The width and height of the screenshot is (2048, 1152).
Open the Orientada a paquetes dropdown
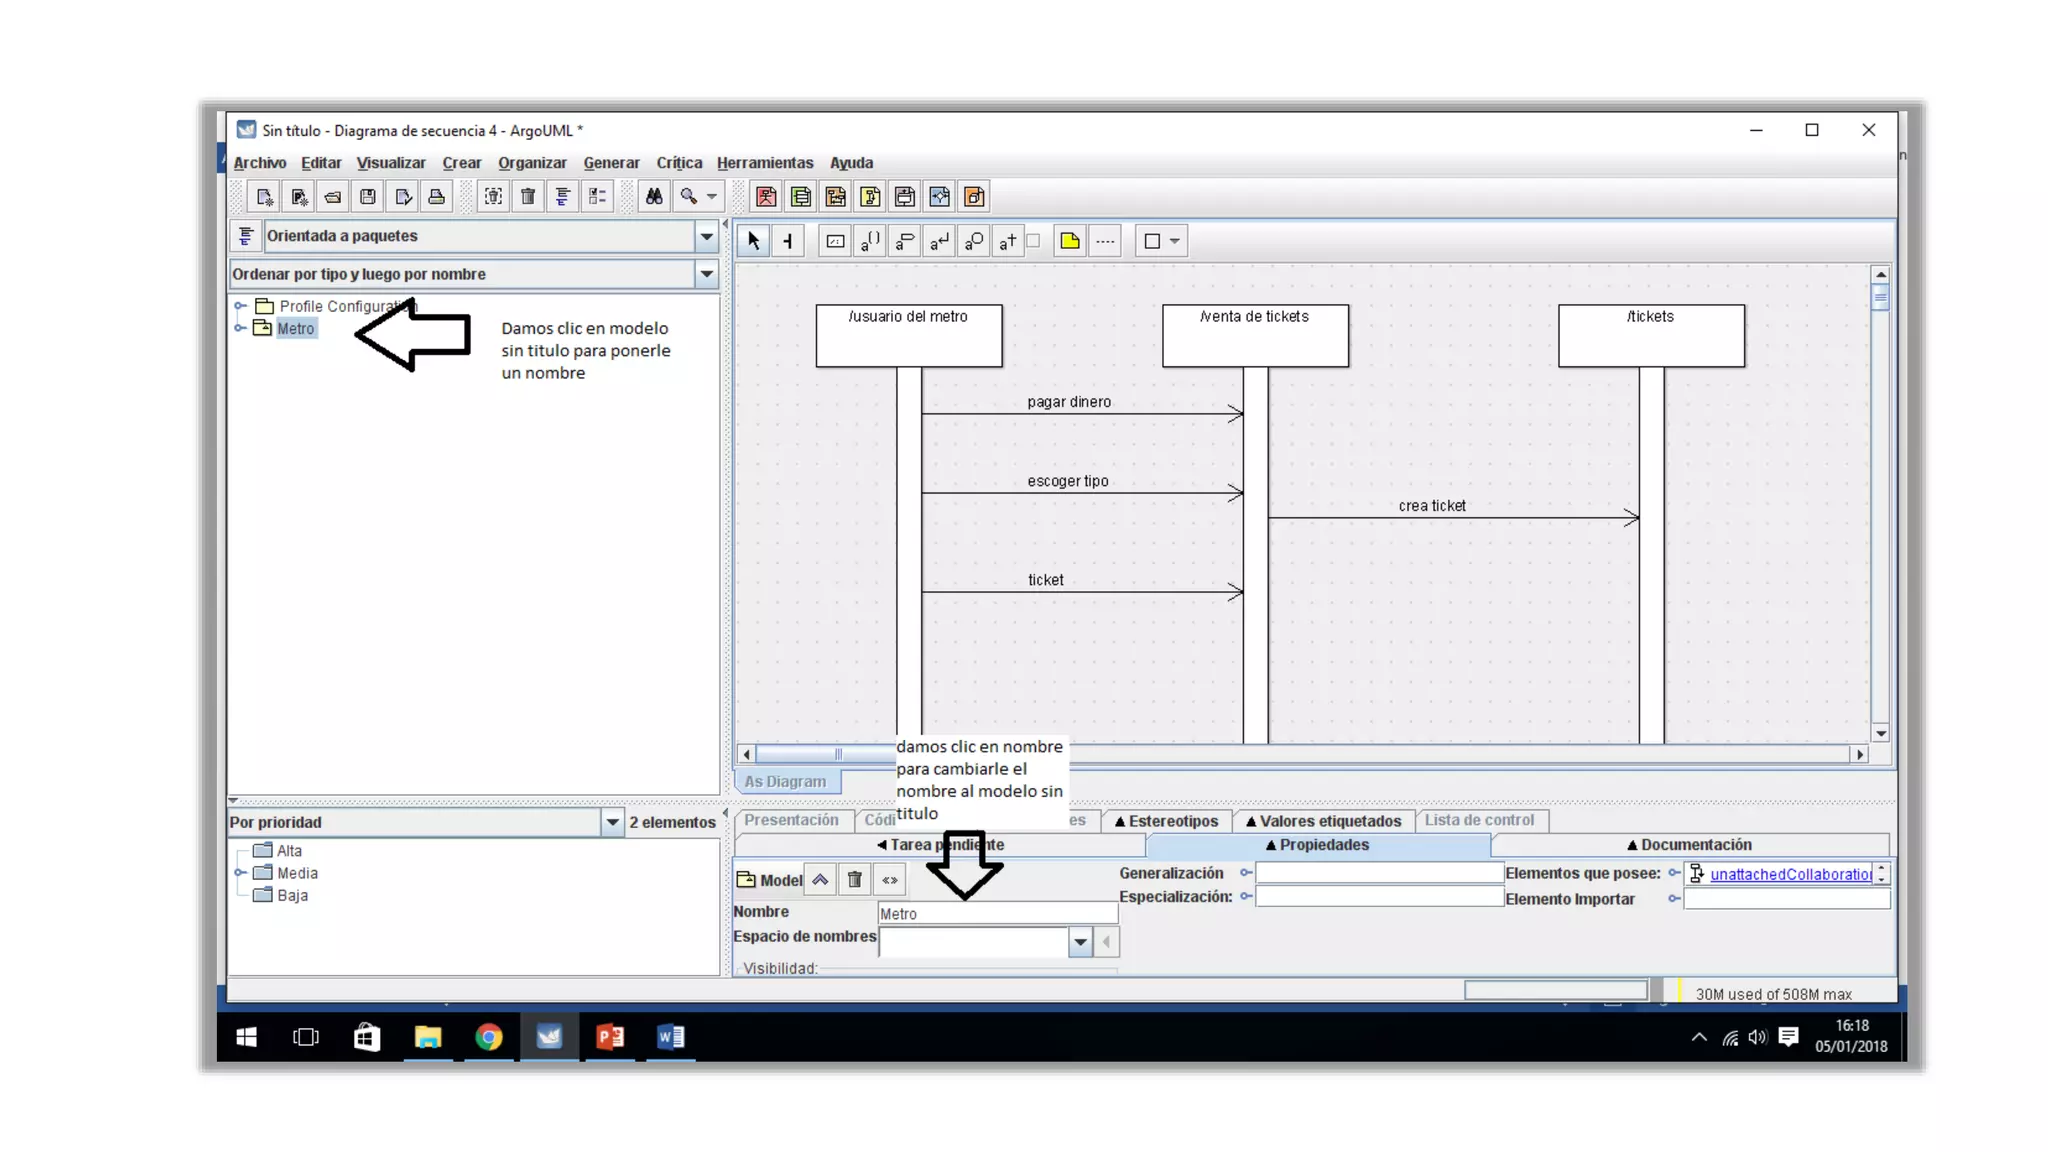[x=706, y=237]
